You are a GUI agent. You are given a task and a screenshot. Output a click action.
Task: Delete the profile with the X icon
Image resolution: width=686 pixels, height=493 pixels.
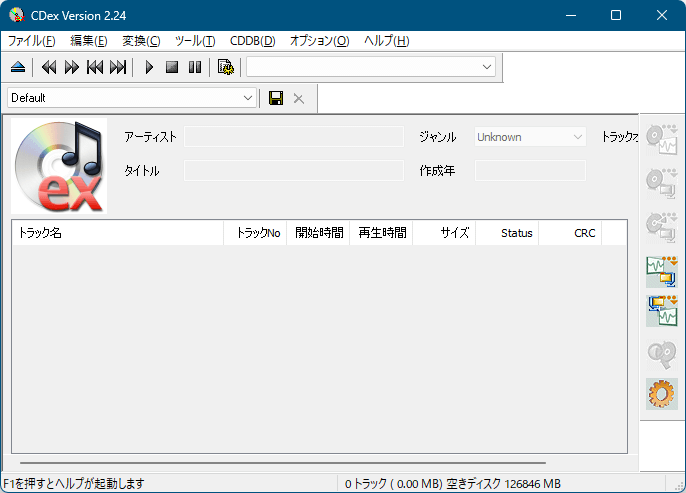299,98
